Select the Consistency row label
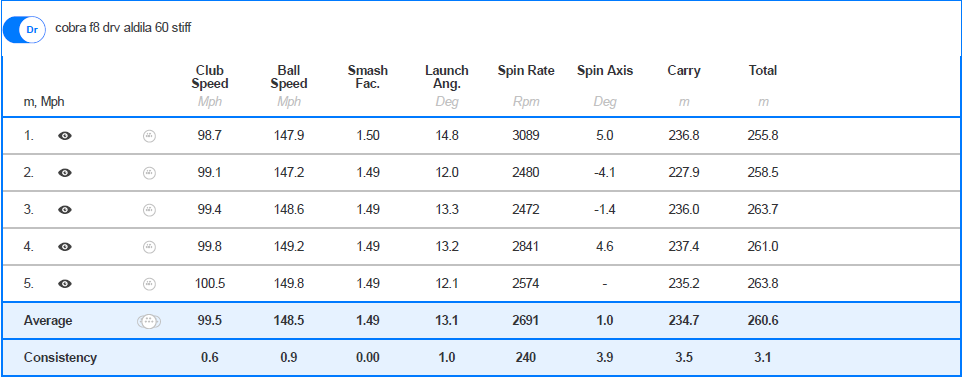 tap(60, 357)
